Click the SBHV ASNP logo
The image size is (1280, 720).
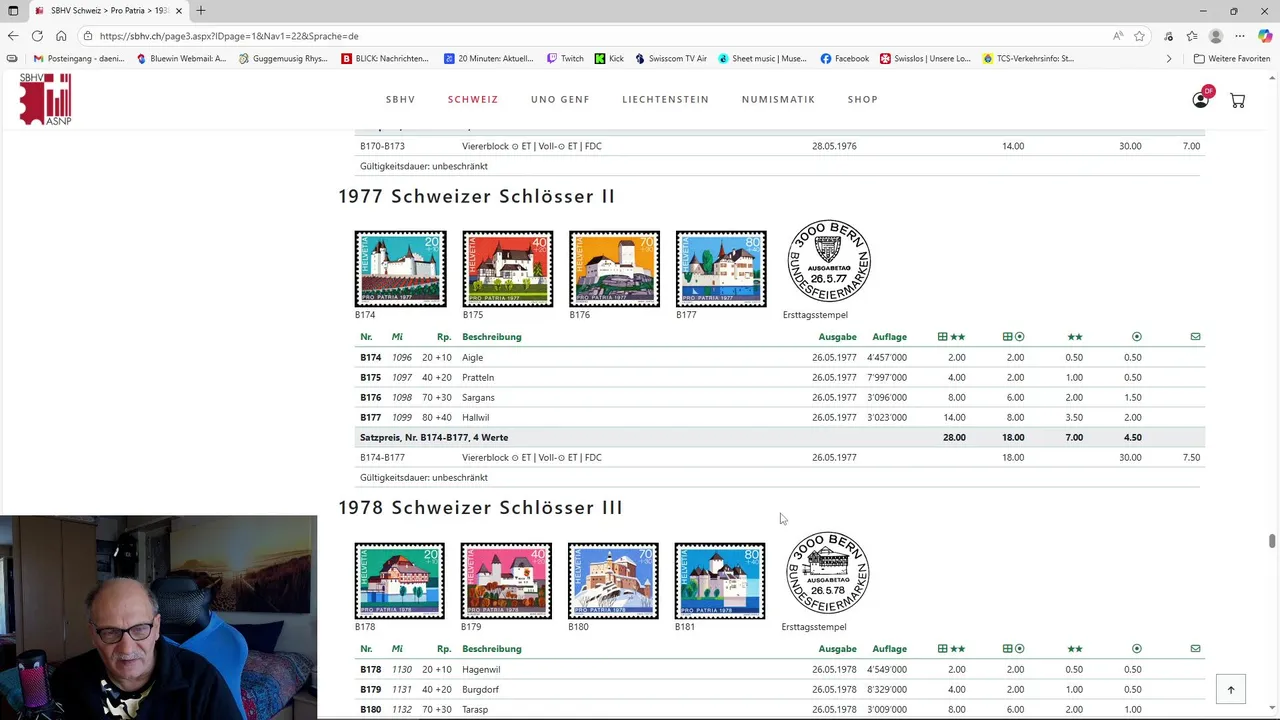pyautogui.click(x=45, y=99)
